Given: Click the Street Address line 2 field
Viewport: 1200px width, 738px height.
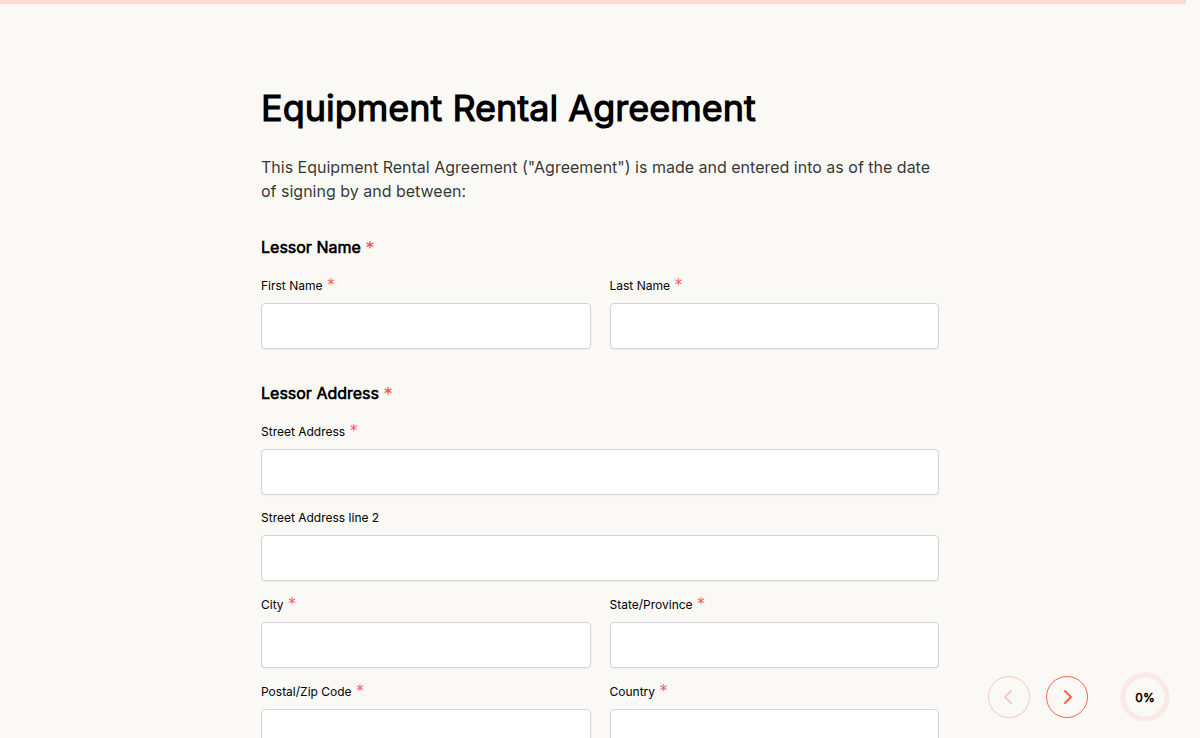Looking at the screenshot, I should (599, 558).
